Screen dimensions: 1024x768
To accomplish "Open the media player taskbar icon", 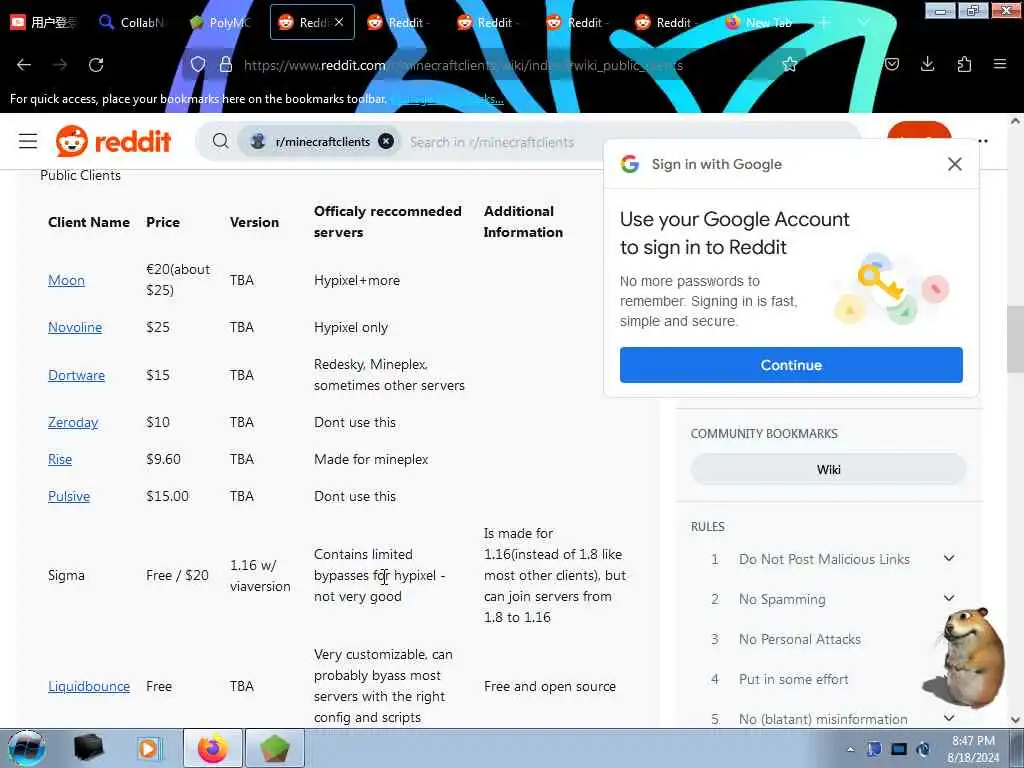I will click(149, 748).
